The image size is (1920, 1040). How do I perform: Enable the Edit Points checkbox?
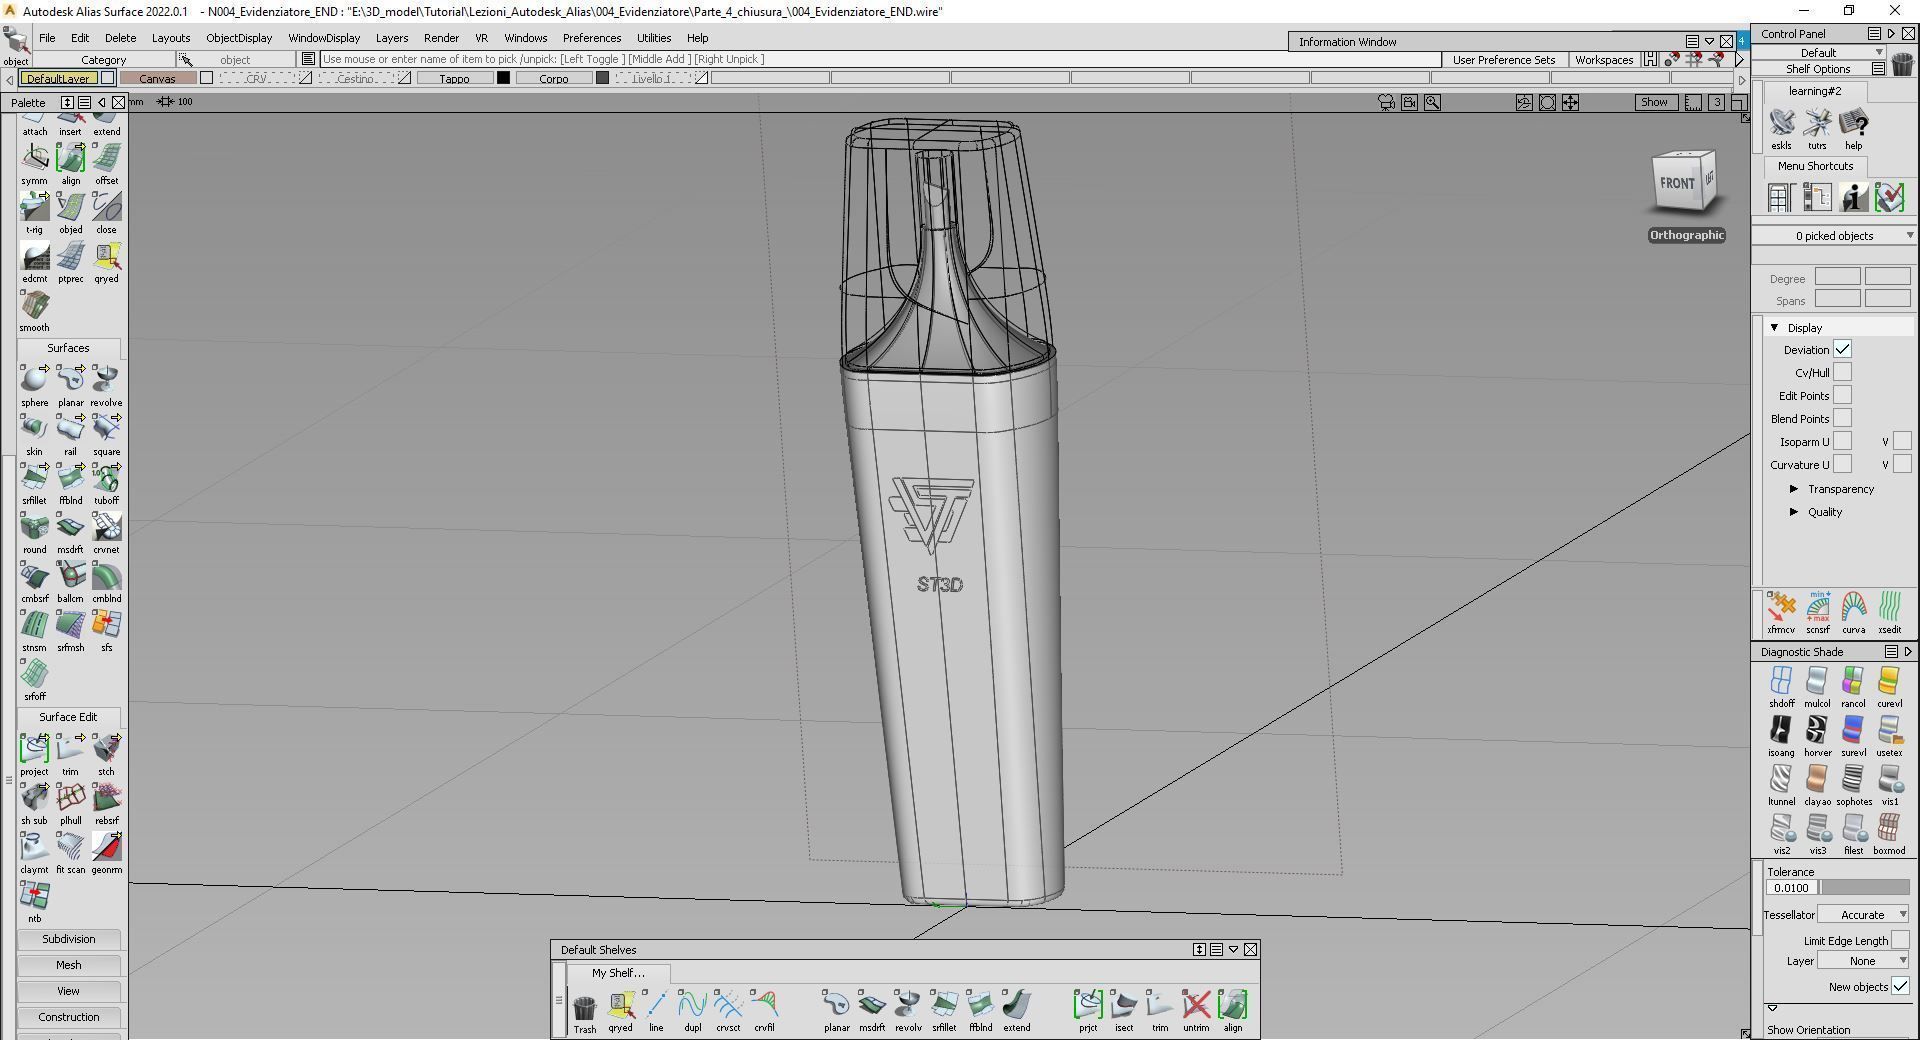(1842, 395)
